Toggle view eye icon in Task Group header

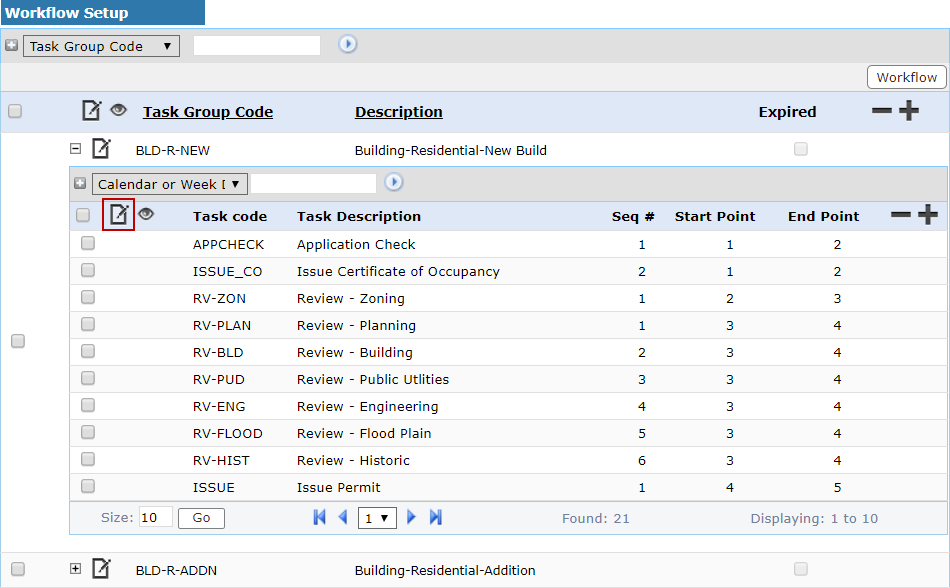(119, 110)
